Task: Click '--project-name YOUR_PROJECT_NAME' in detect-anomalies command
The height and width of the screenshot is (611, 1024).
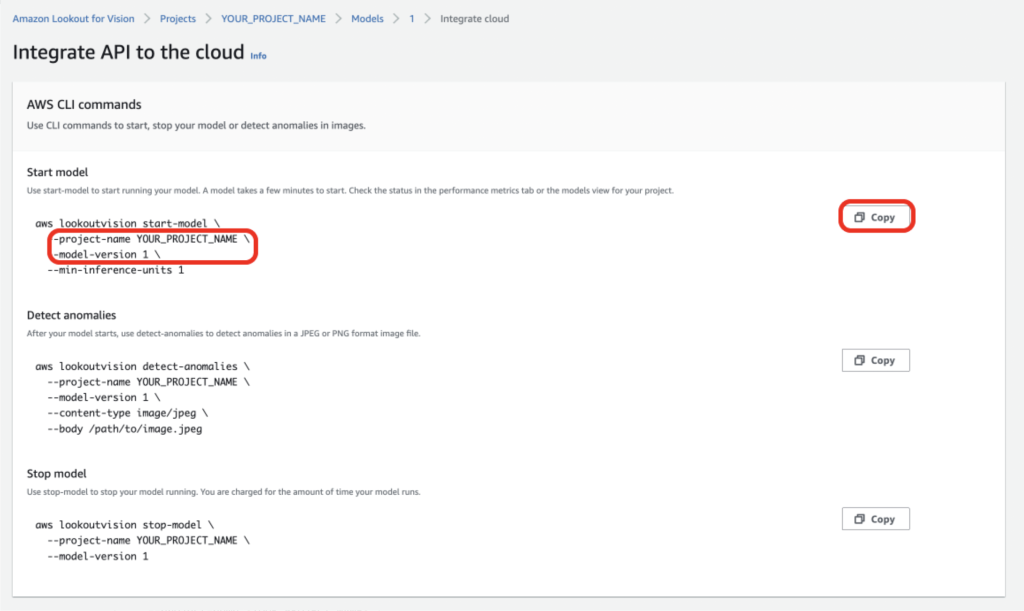Action: pyautogui.click(x=148, y=382)
